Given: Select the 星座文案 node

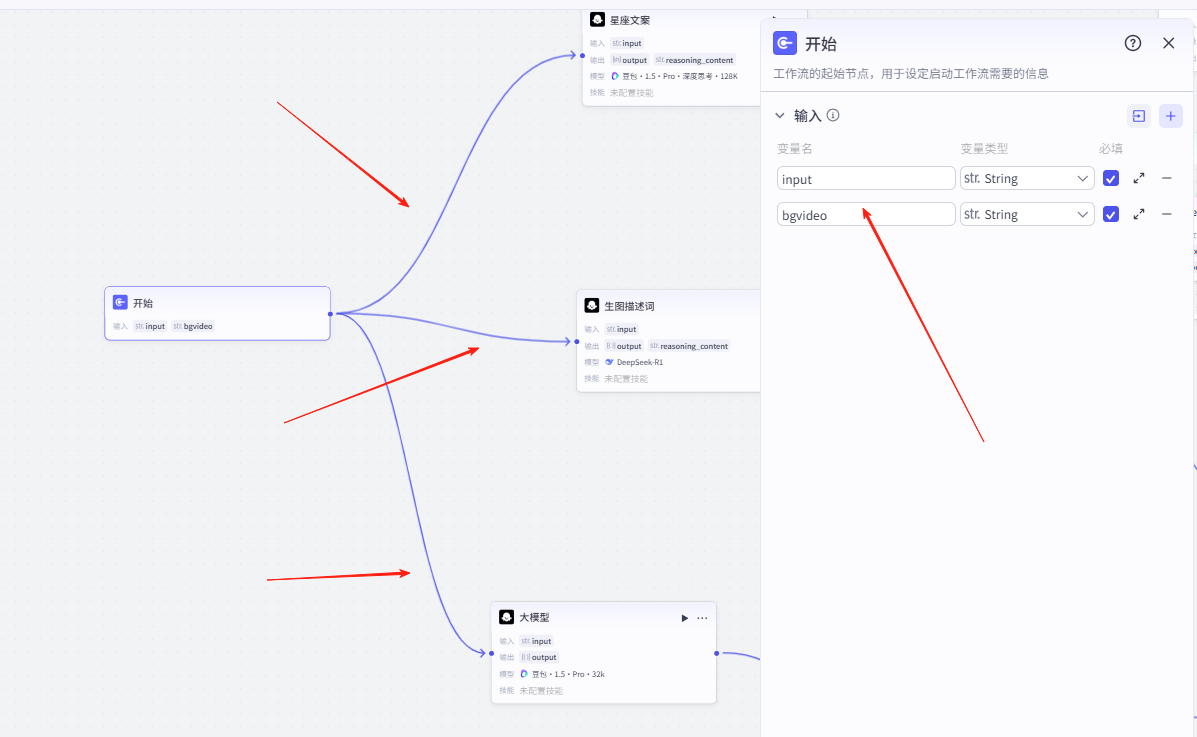Looking at the screenshot, I should coord(670,20).
